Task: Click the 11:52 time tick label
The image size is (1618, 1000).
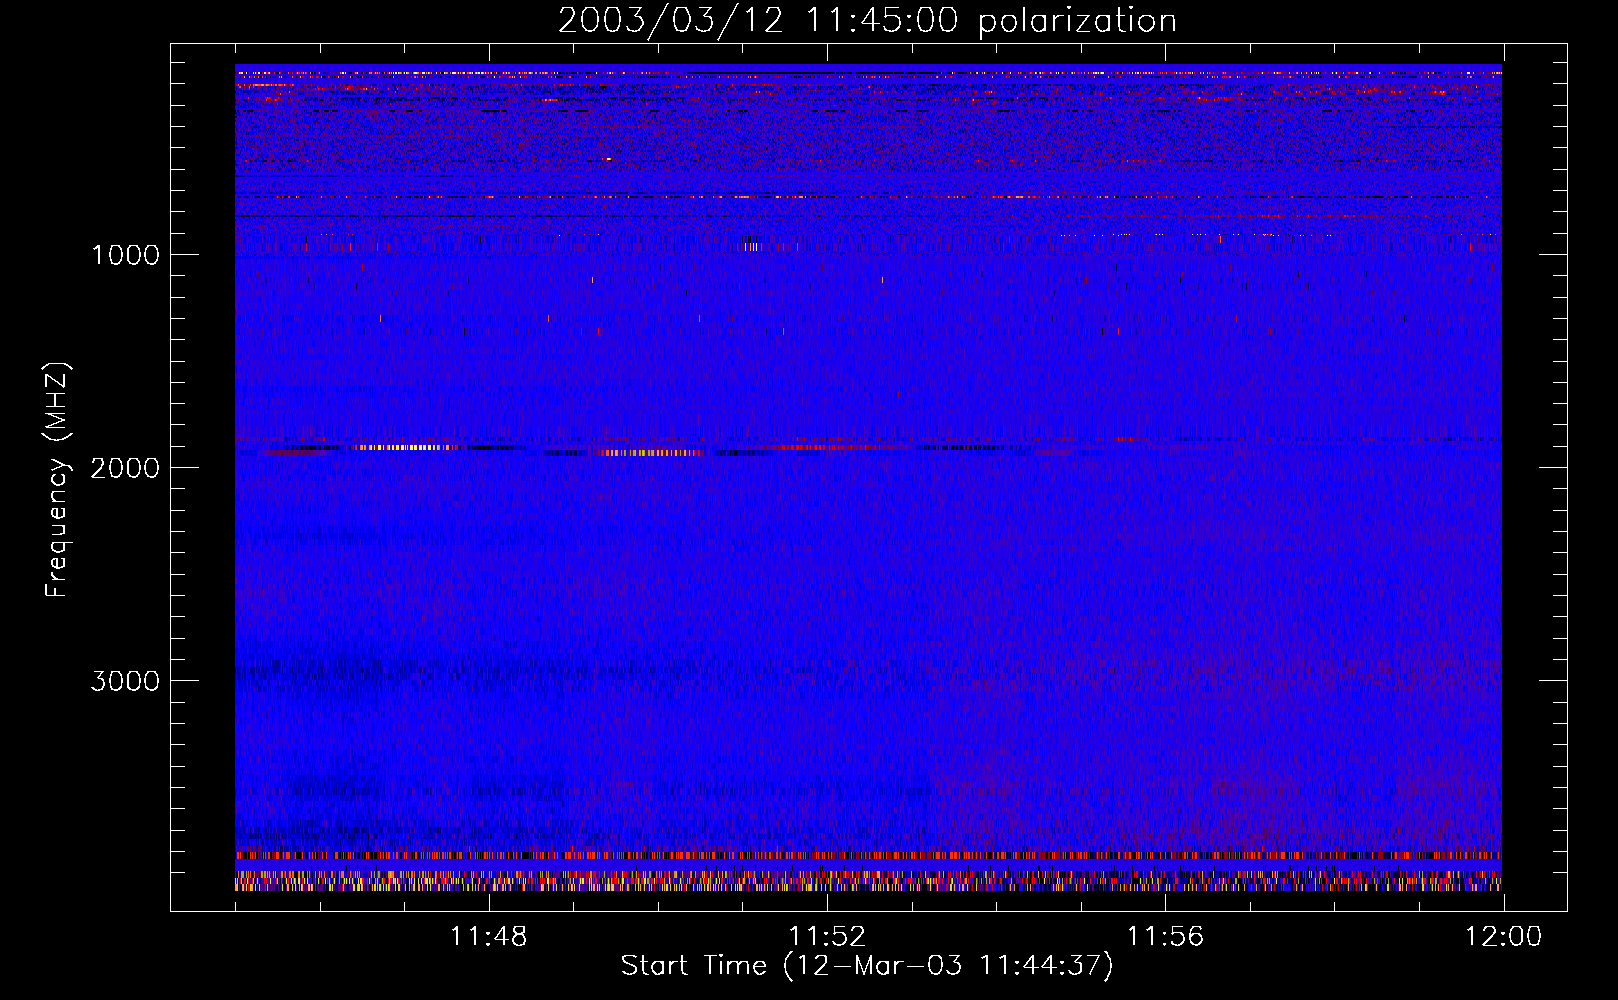Action: [x=827, y=937]
